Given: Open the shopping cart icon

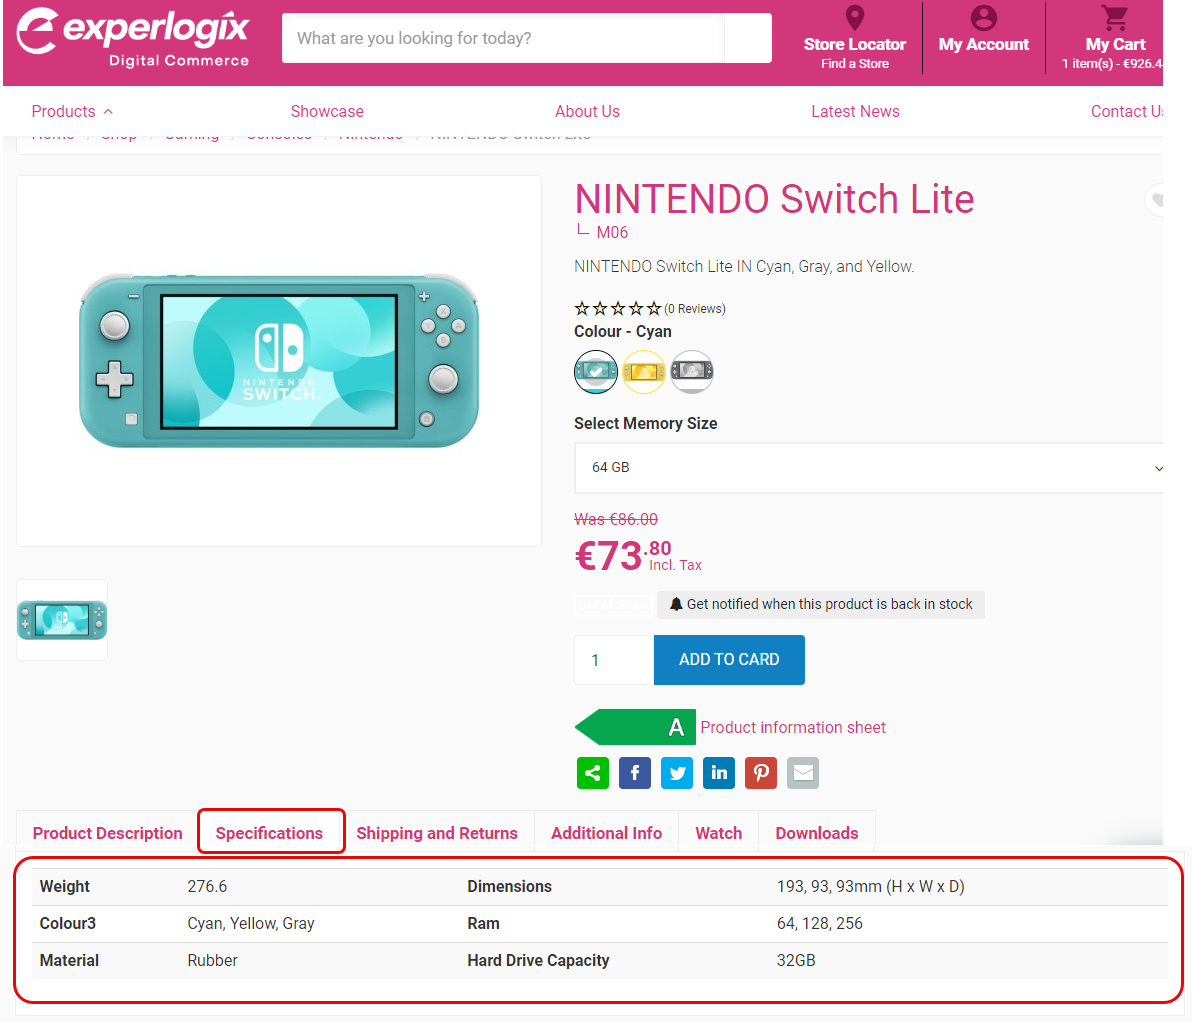Looking at the screenshot, I should [1114, 18].
